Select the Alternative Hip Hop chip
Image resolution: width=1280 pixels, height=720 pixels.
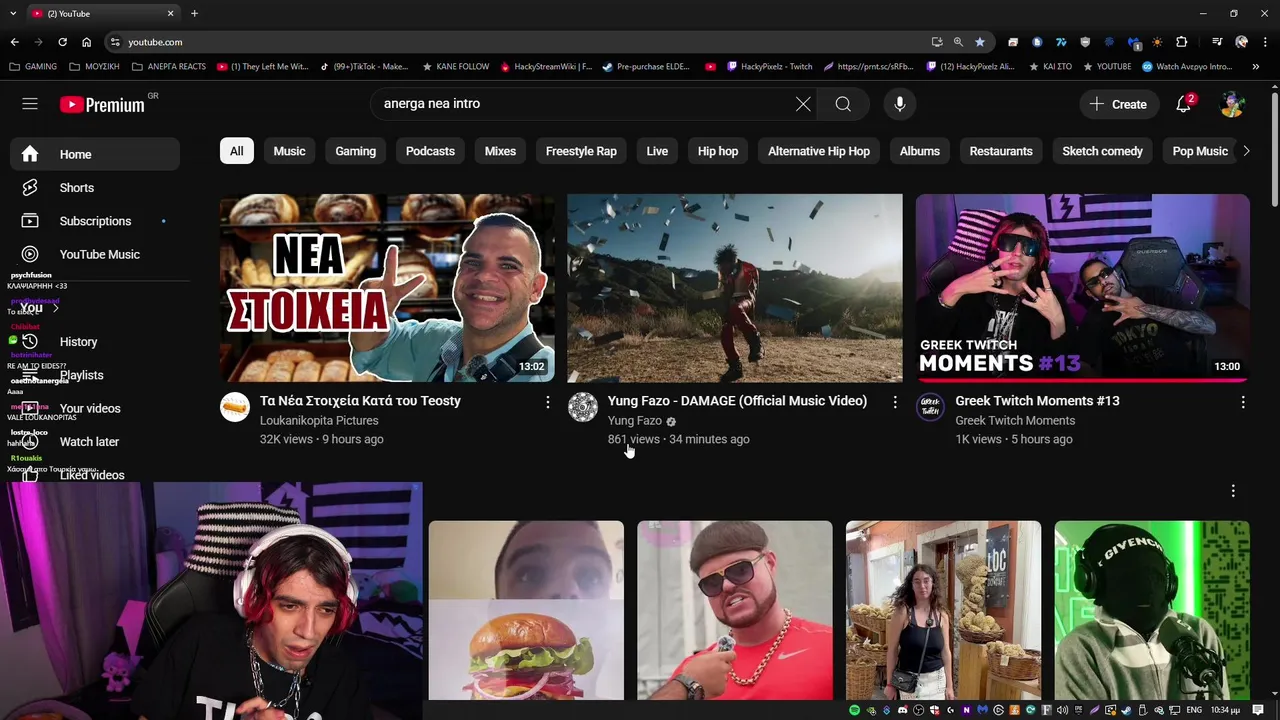(819, 151)
